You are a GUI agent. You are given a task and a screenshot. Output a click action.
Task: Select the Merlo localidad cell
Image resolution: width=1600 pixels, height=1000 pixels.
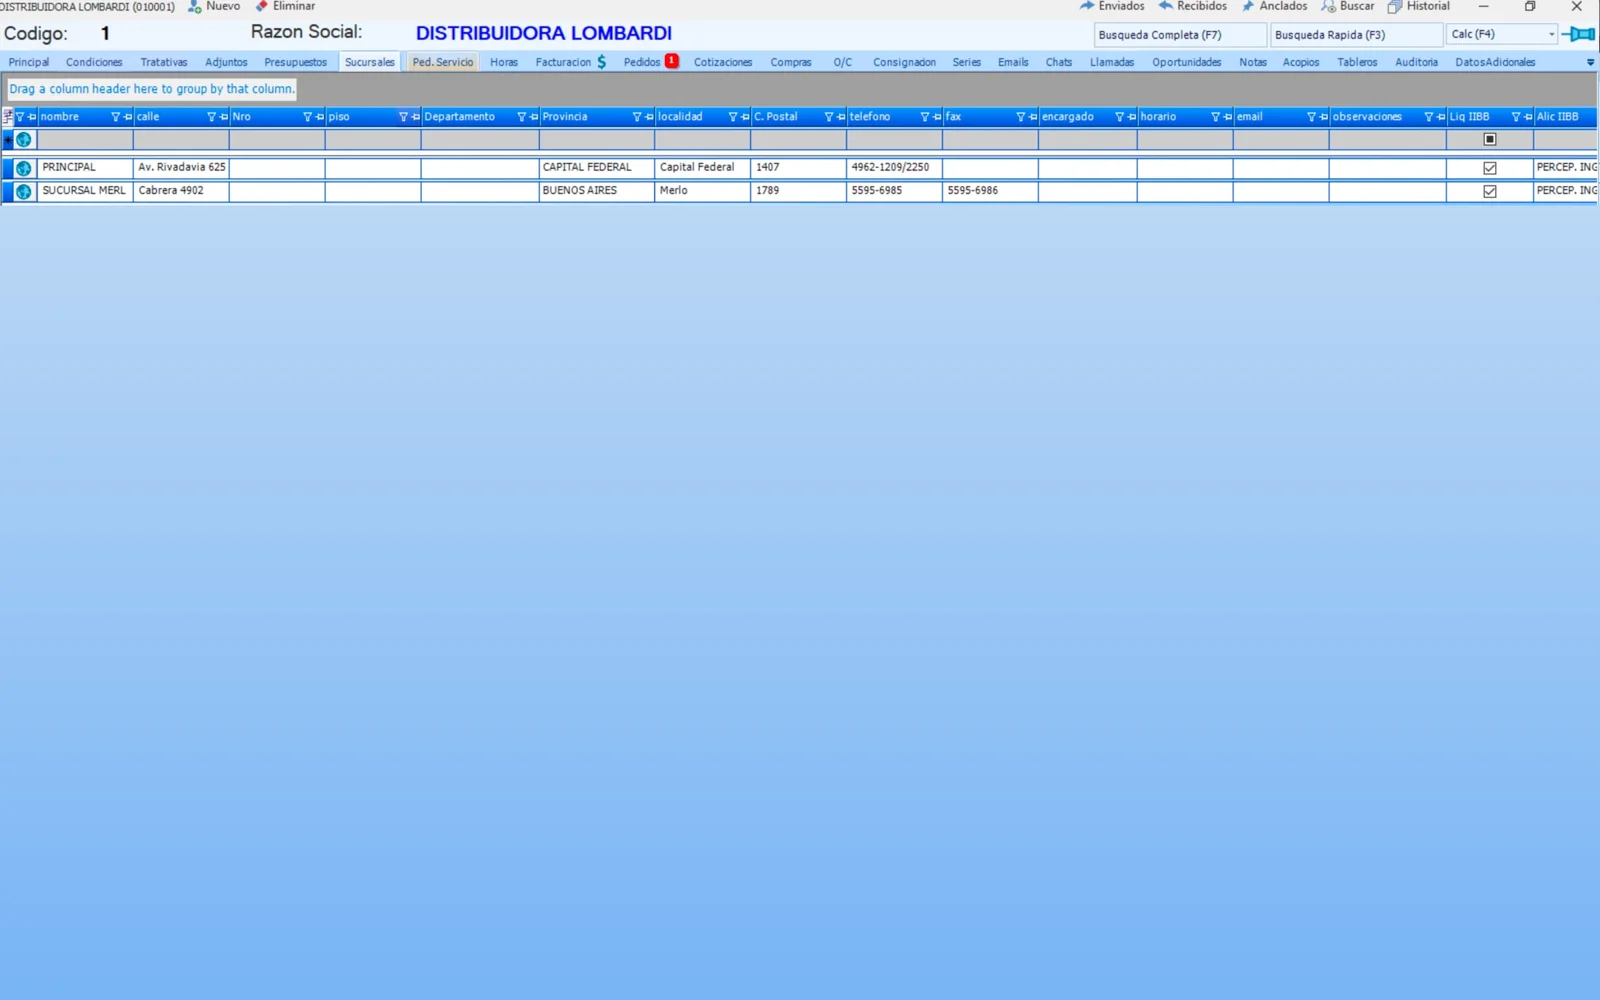click(x=702, y=191)
